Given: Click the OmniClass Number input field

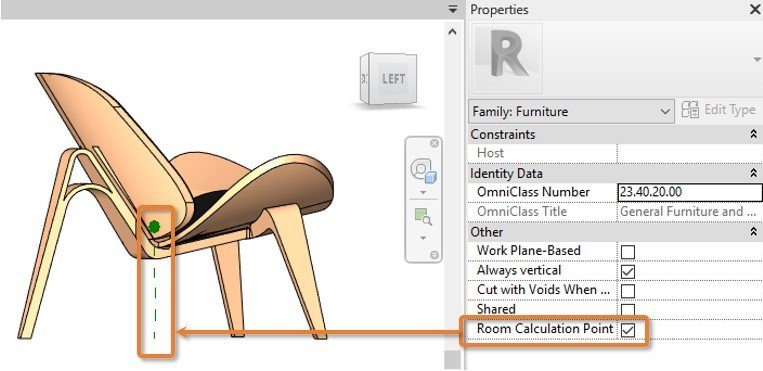Looking at the screenshot, I should coord(690,192).
